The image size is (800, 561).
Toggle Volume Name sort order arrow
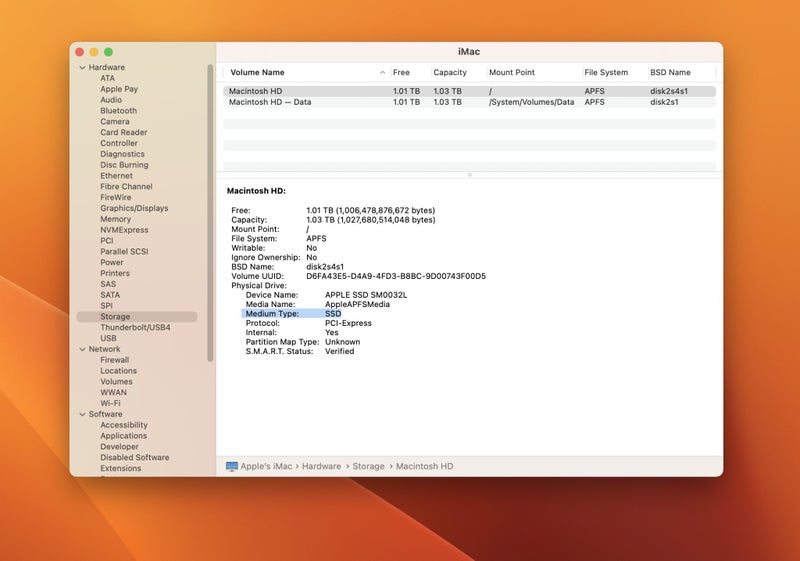382,72
